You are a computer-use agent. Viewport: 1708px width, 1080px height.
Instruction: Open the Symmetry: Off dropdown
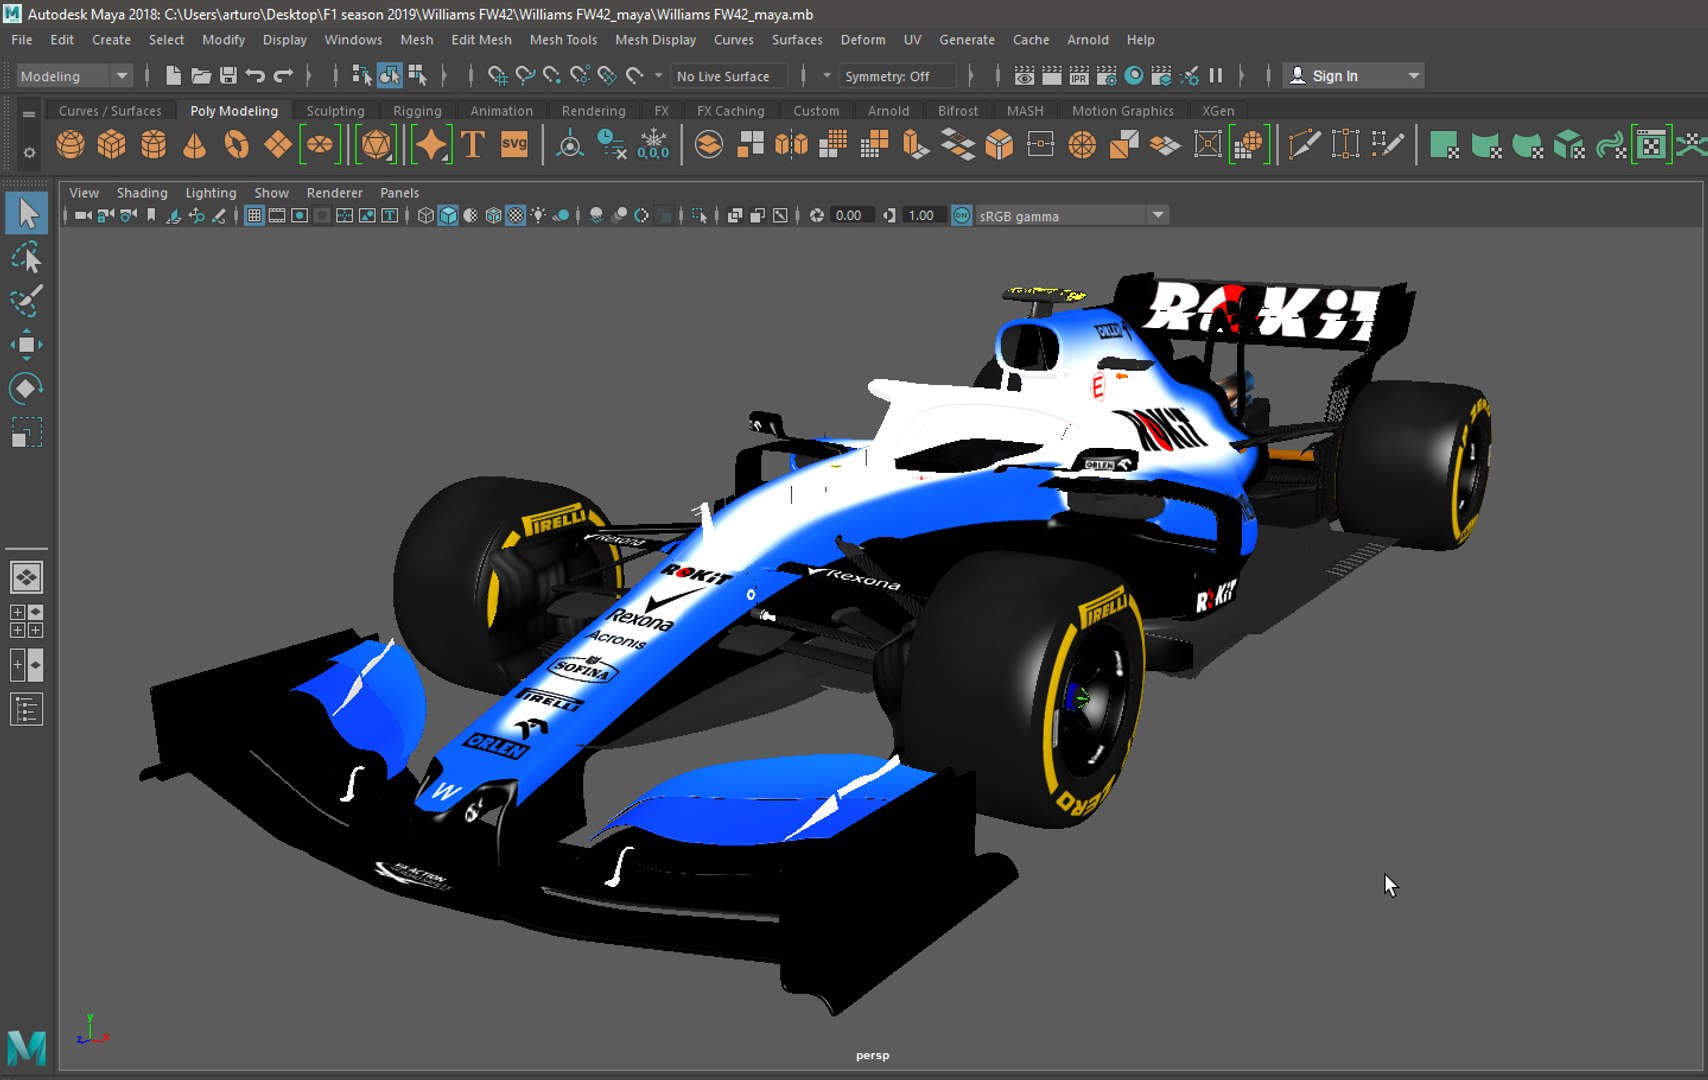tap(898, 76)
